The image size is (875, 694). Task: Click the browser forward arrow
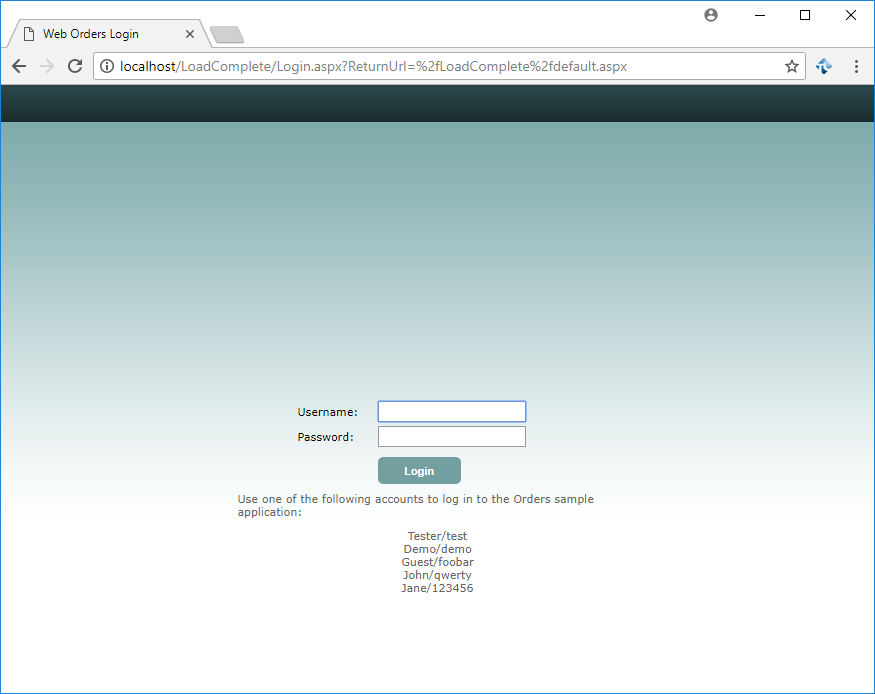coord(47,66)
